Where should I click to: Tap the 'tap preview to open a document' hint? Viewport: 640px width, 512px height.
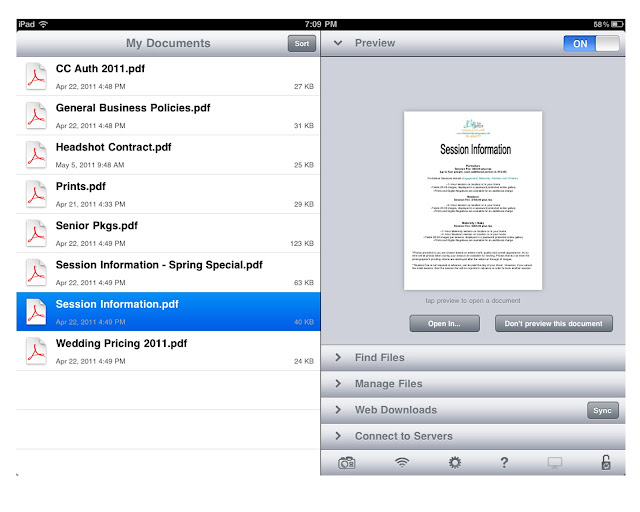pos(473,301)
